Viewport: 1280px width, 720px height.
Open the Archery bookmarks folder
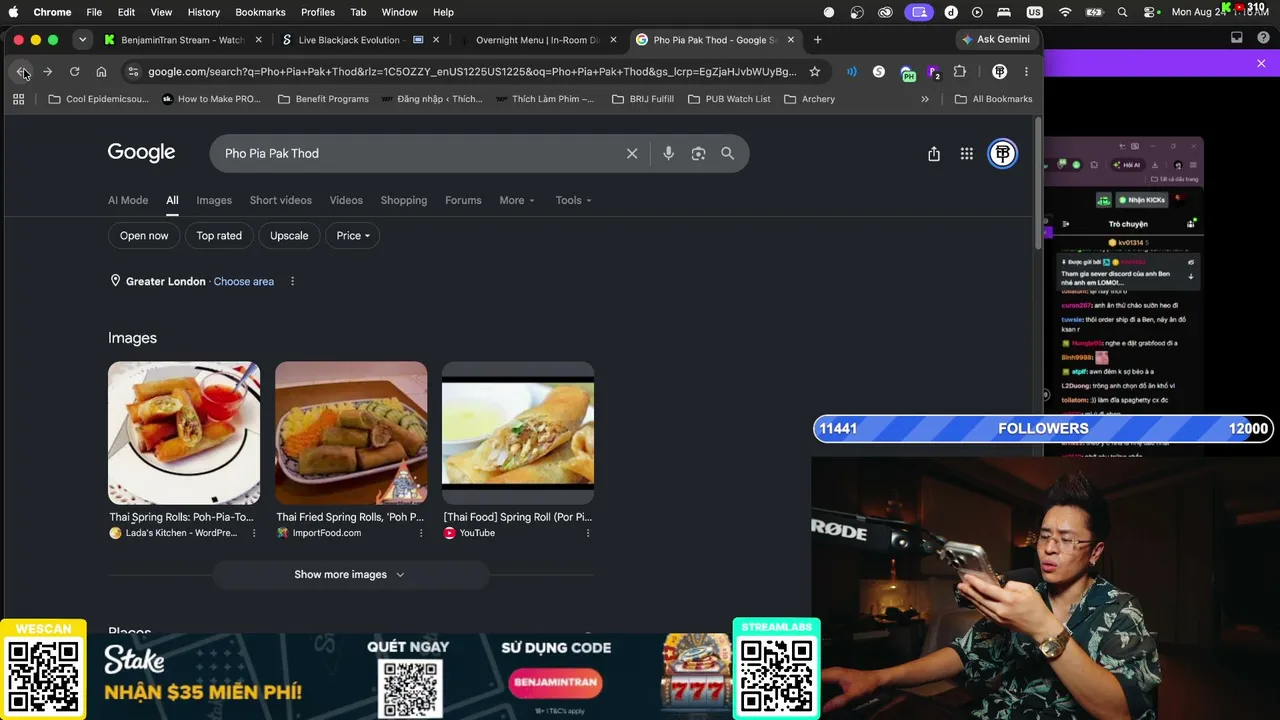click(809, 99)
